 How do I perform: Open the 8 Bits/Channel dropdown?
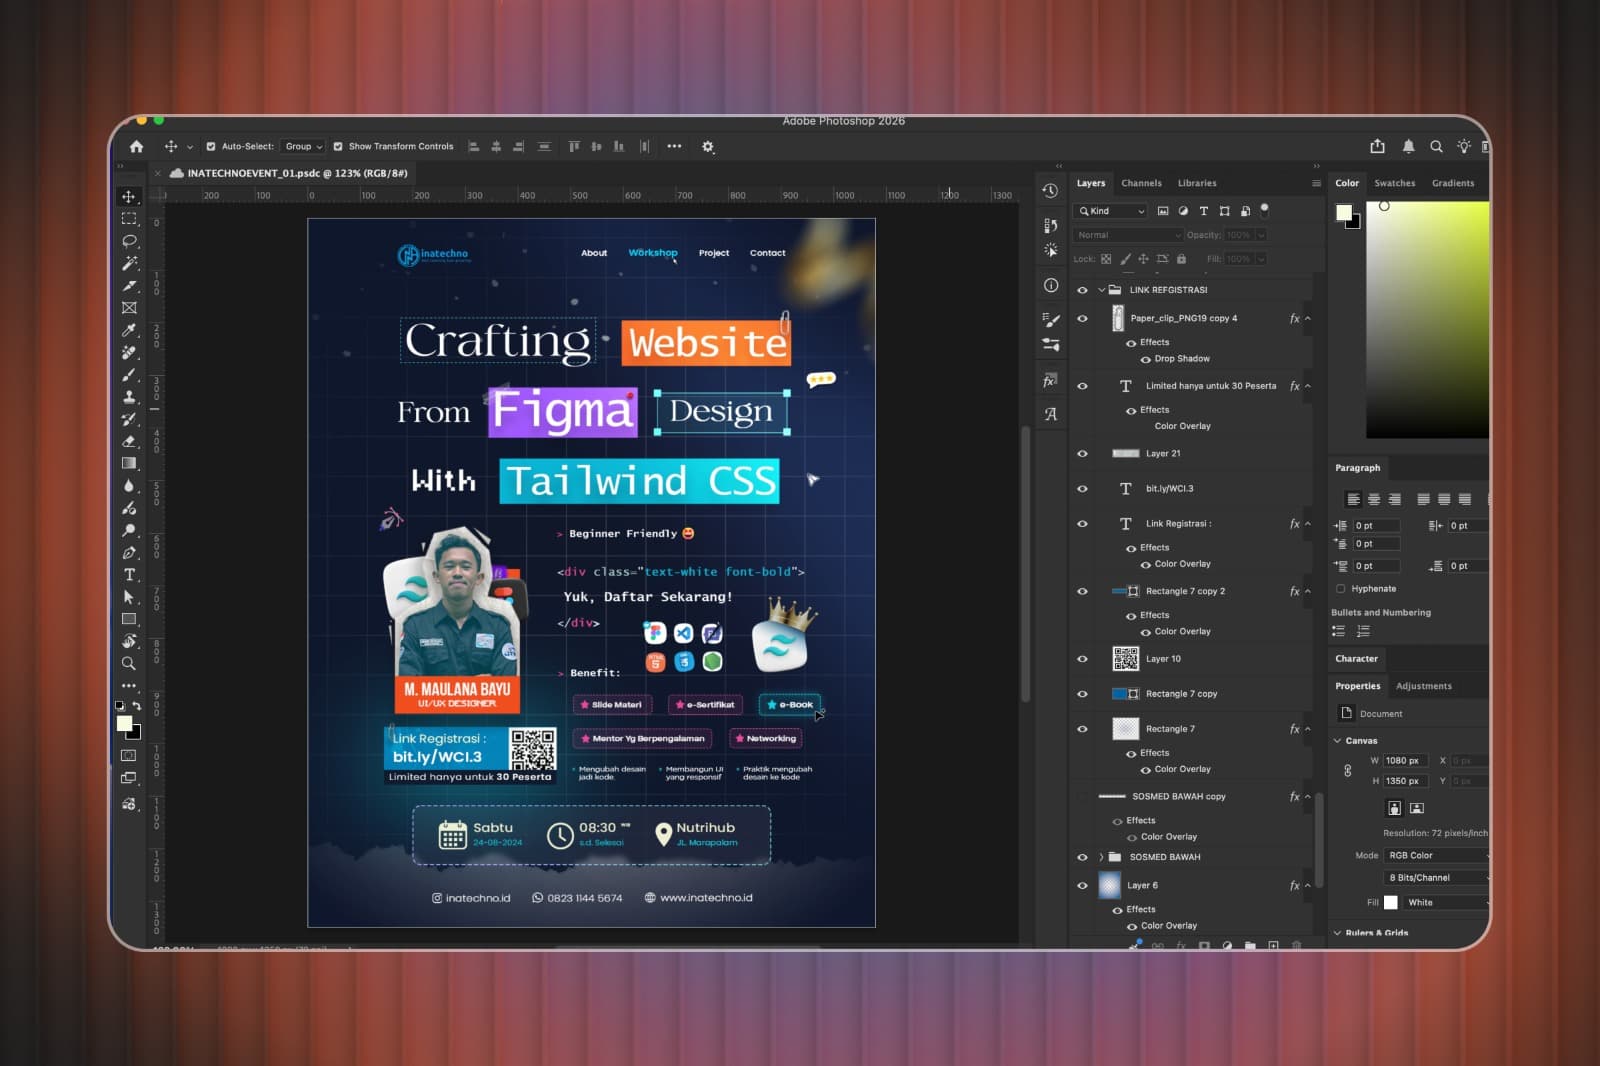coord(1437,878)
